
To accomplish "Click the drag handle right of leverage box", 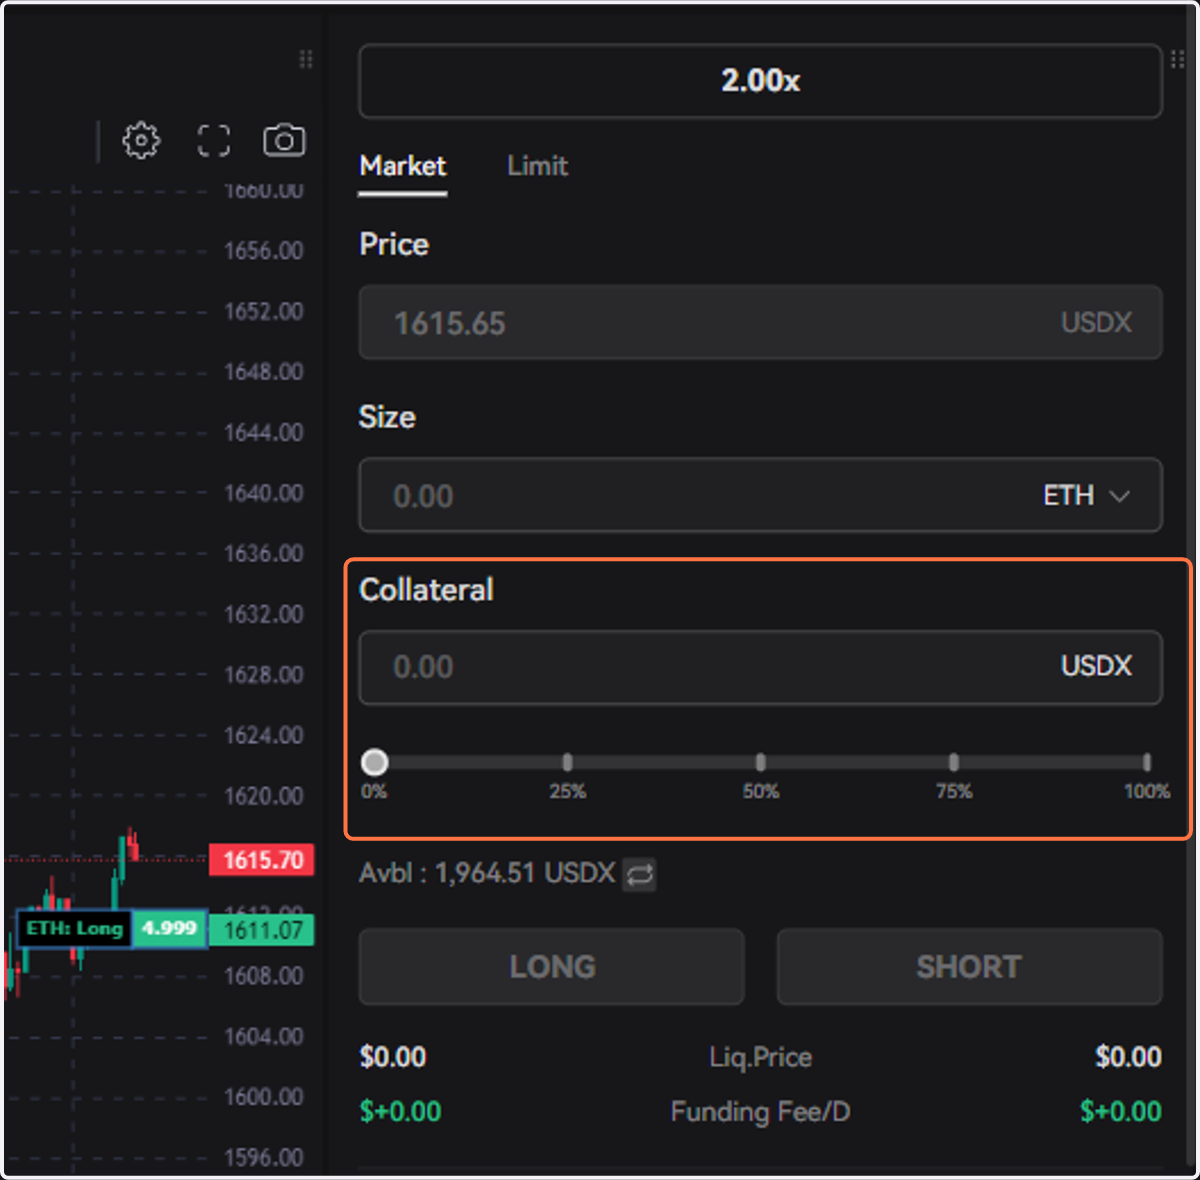I will click(x=1177, y=59).
